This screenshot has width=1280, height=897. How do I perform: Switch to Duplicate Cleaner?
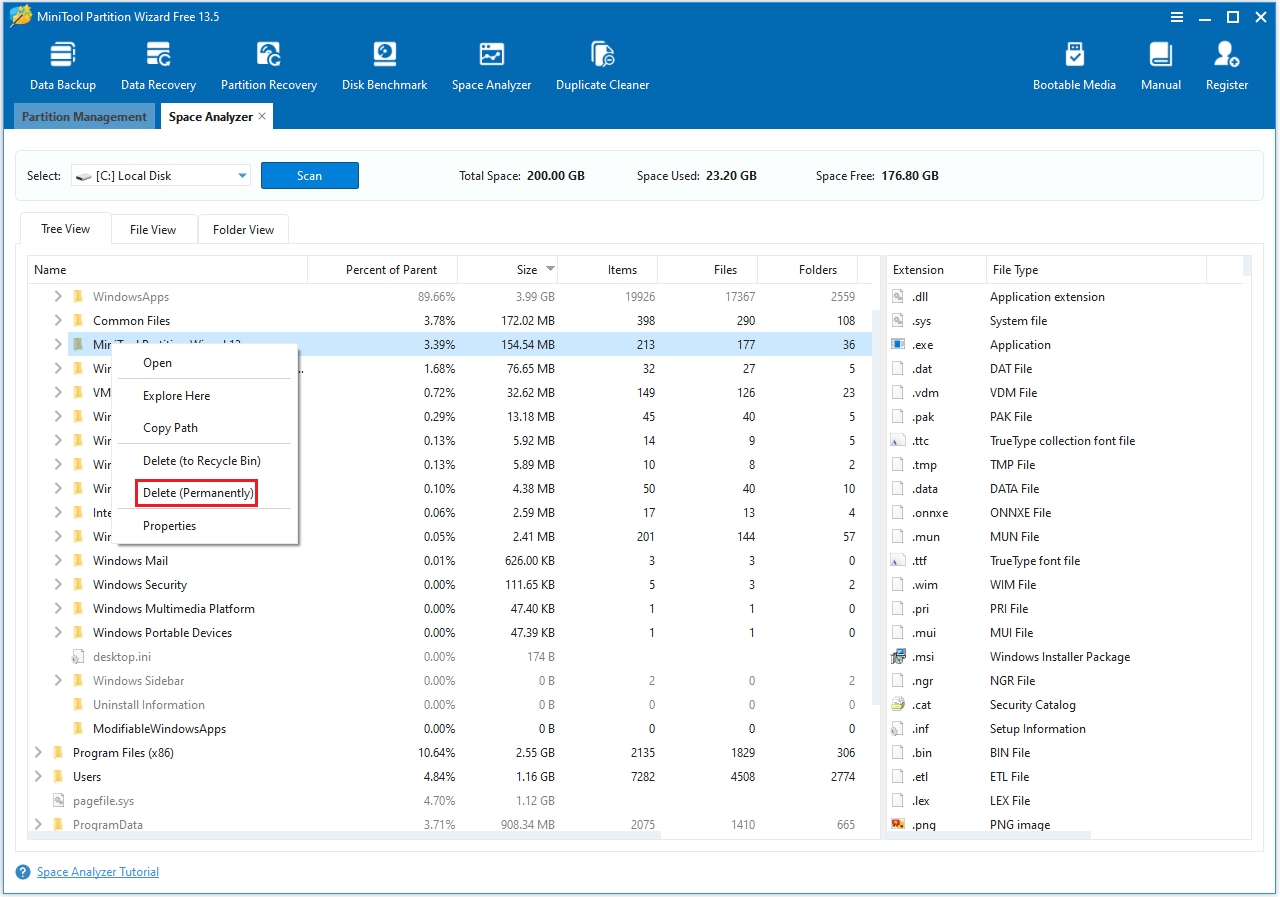pyautogui.click(x=602, y=62)
